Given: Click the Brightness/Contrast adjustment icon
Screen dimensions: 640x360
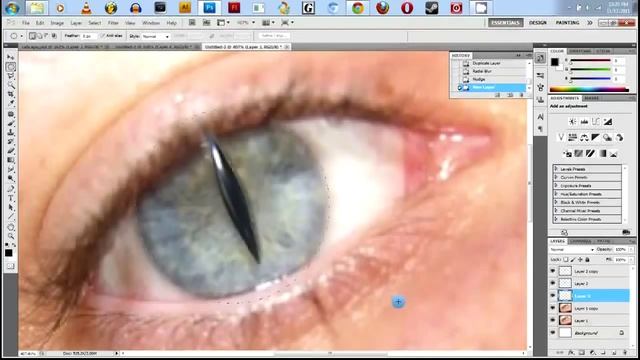Looking at the screenshot, I should coord(572,122).
